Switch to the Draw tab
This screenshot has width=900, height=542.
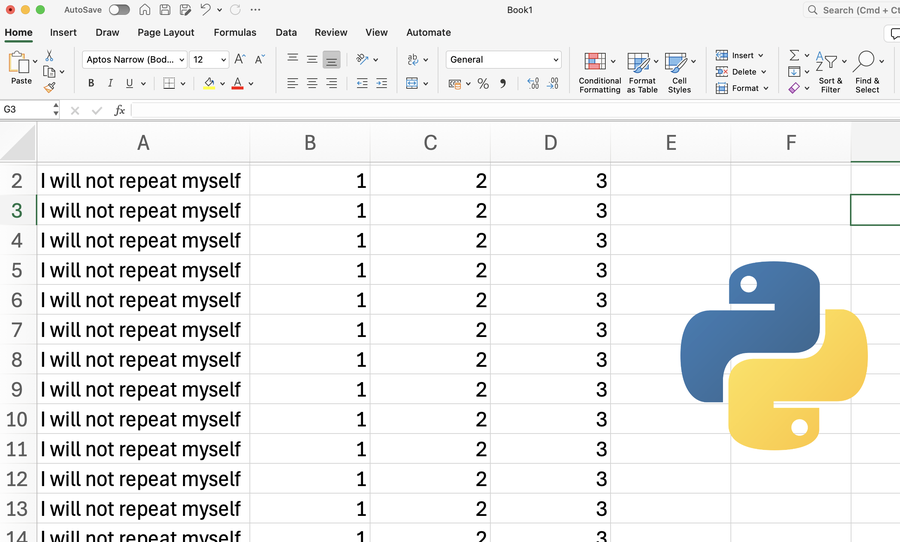(107, 33)
